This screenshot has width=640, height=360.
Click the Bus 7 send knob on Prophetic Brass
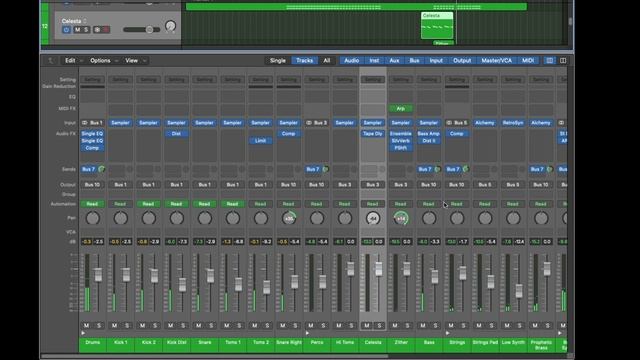[x=550, y=169]
